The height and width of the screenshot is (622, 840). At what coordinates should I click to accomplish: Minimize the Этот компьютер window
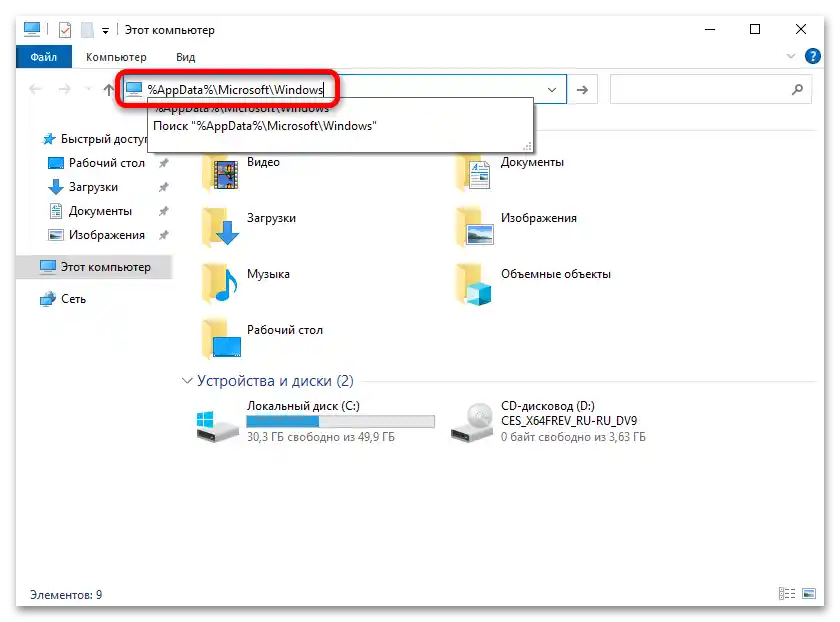(710, 29)
